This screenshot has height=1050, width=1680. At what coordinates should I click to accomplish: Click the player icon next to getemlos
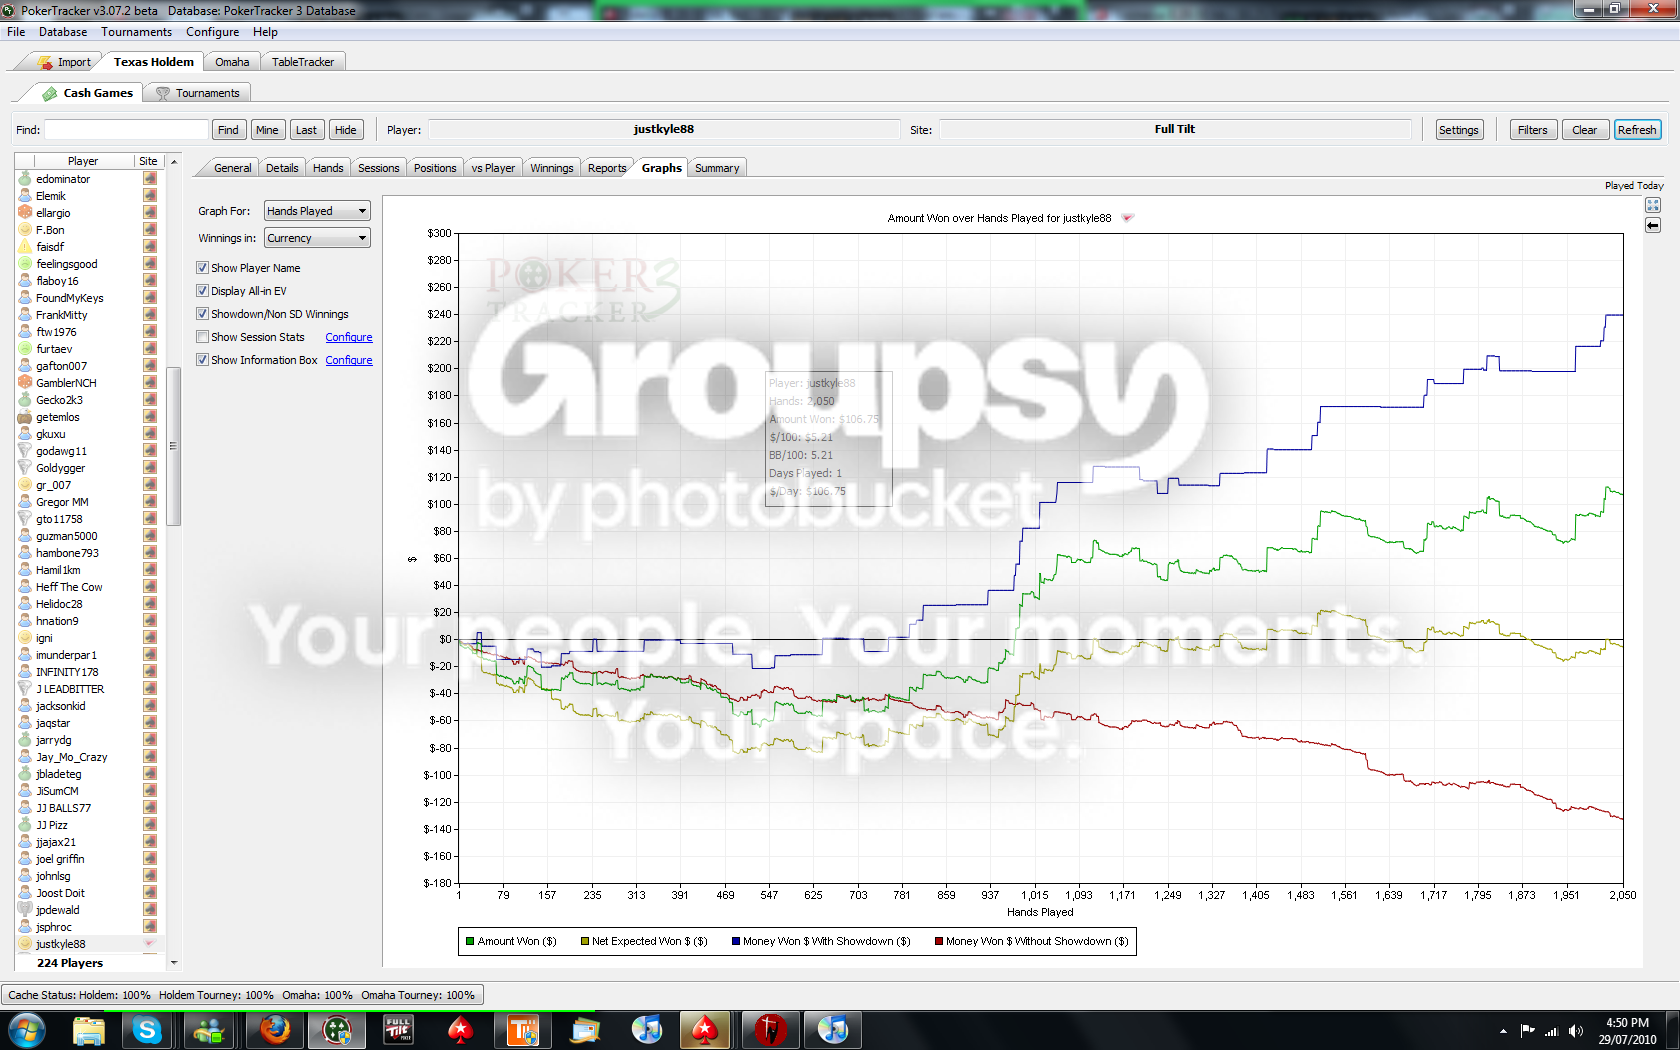25,417
